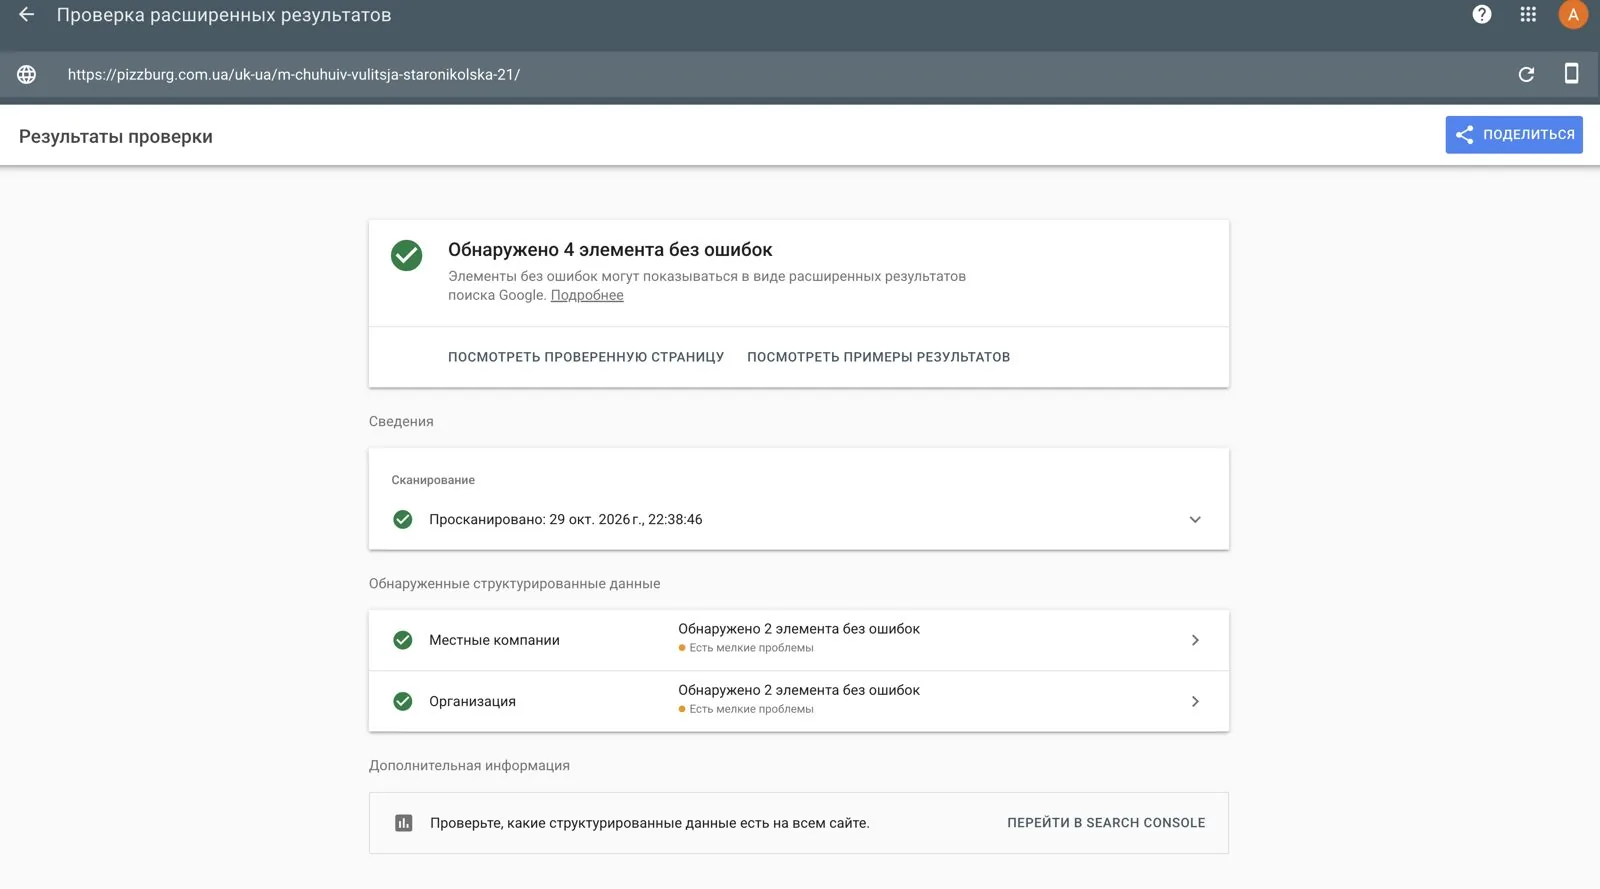Screen dimensions: 1600x889
Task: Open the help question mark icon
Action: coord(1482,14)
